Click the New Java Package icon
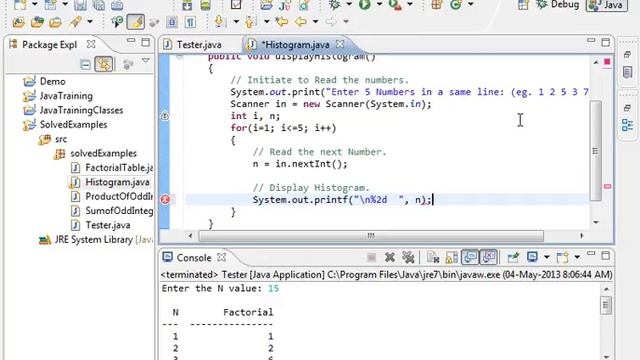This screenshot has height=360, width=640. click(437, 4)
